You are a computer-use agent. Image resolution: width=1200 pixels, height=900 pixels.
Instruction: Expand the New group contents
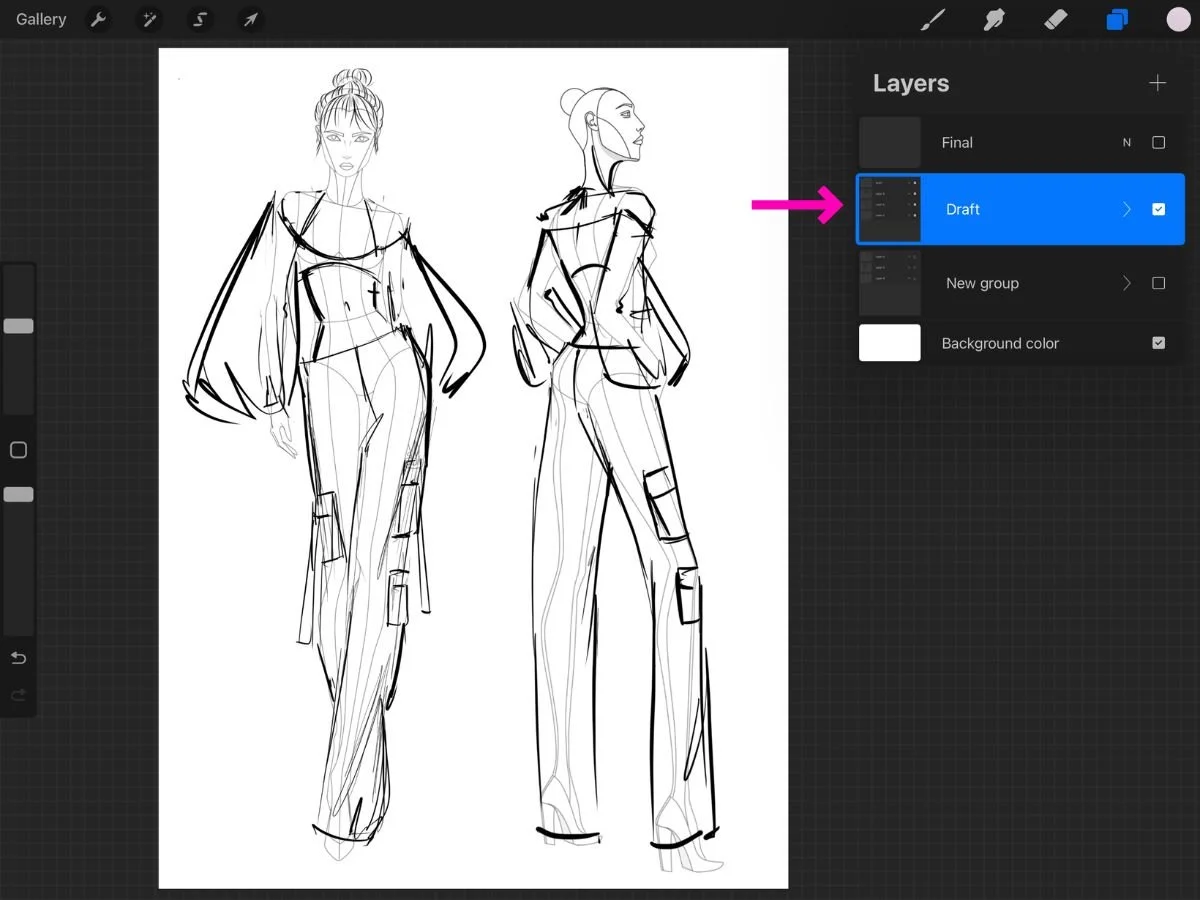1126,283
